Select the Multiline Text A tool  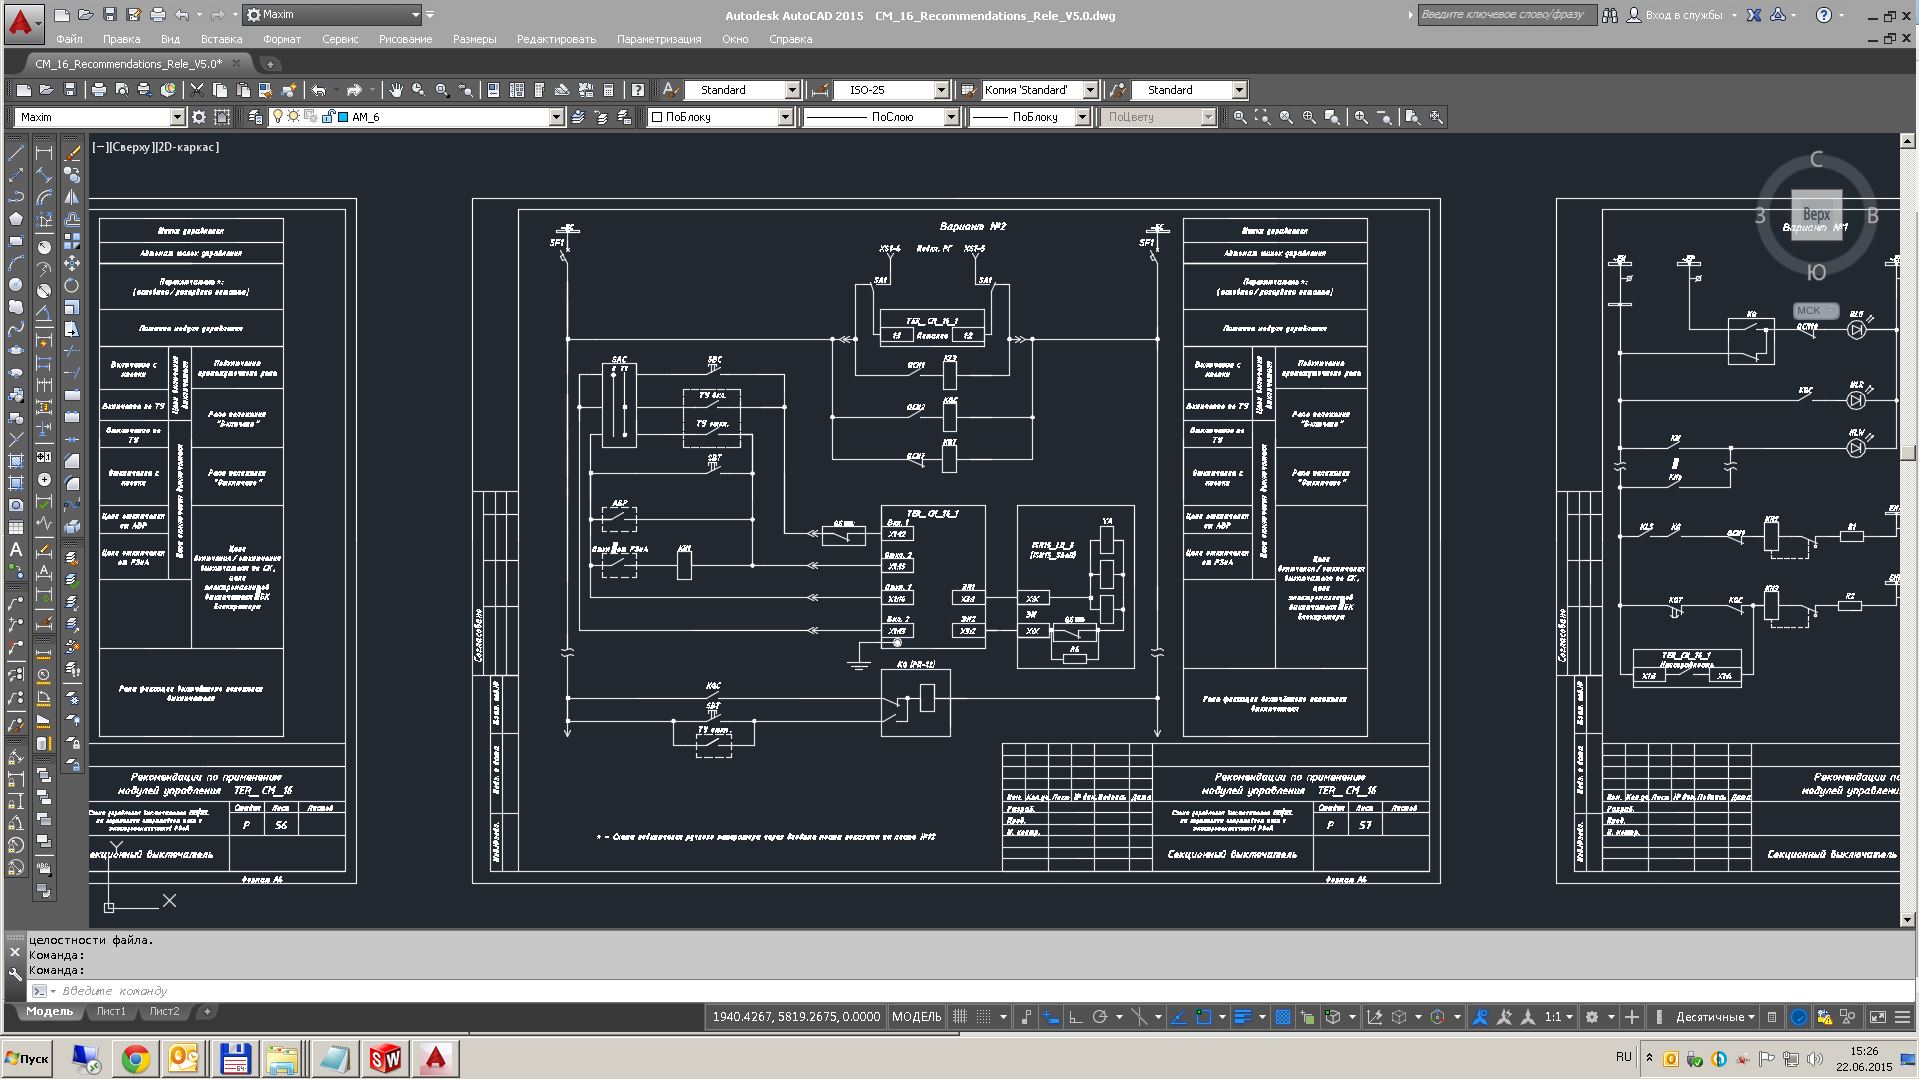point(16,549)
